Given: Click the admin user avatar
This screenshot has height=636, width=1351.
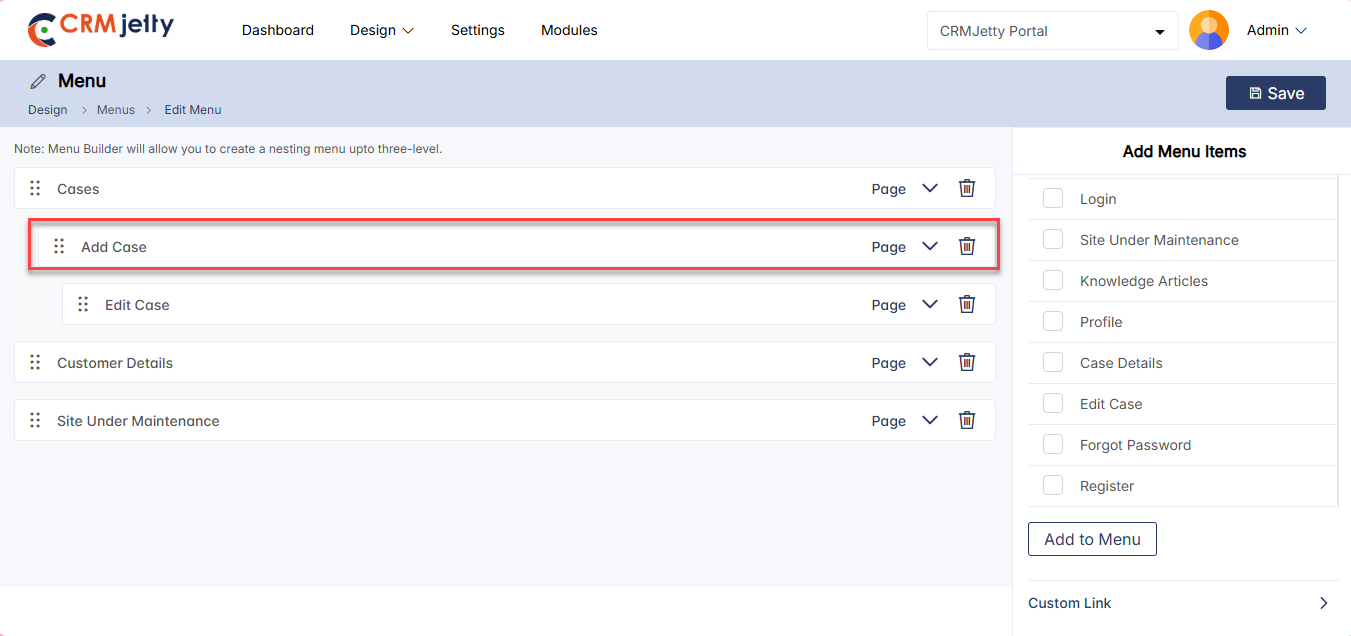Looking at the screenshot, I should (1208, 30).
